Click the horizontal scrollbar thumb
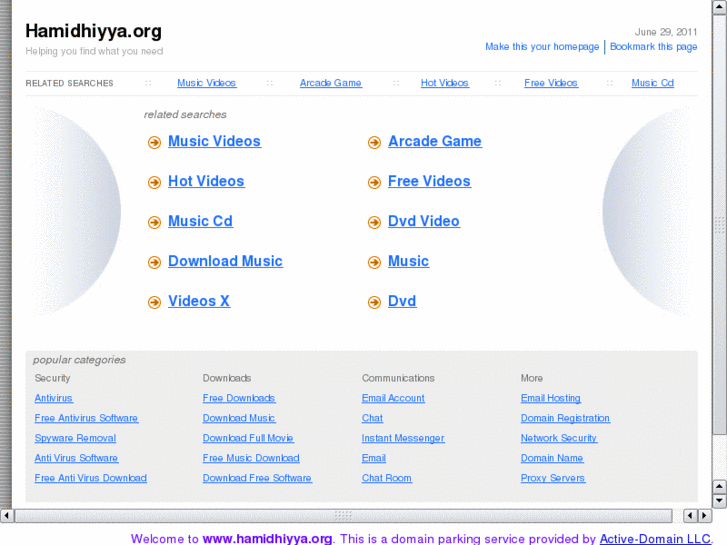Image resolution: width=727 pixels, height=545 pixels. [343, 515]
